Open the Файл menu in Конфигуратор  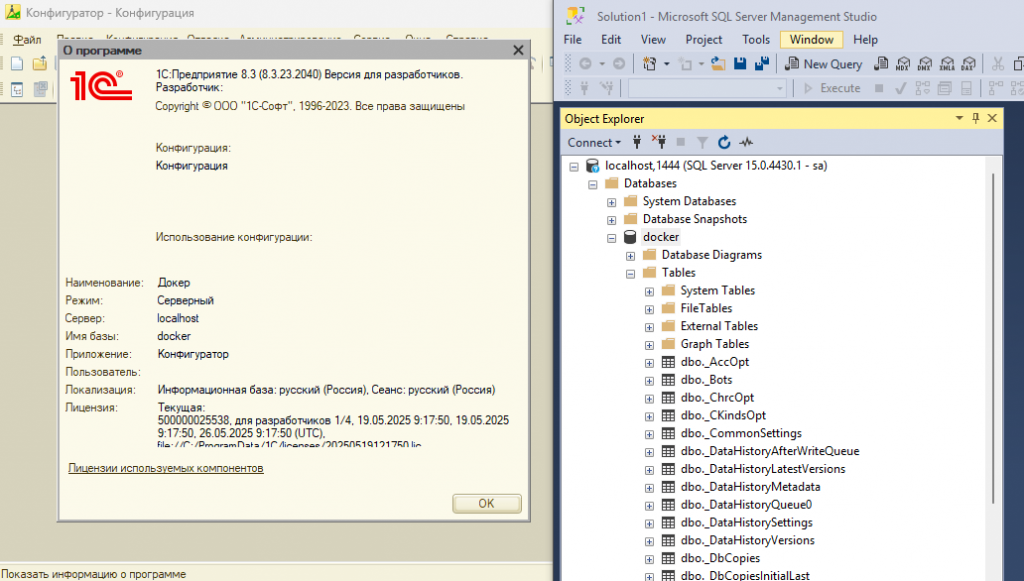(x=27, y=40)
